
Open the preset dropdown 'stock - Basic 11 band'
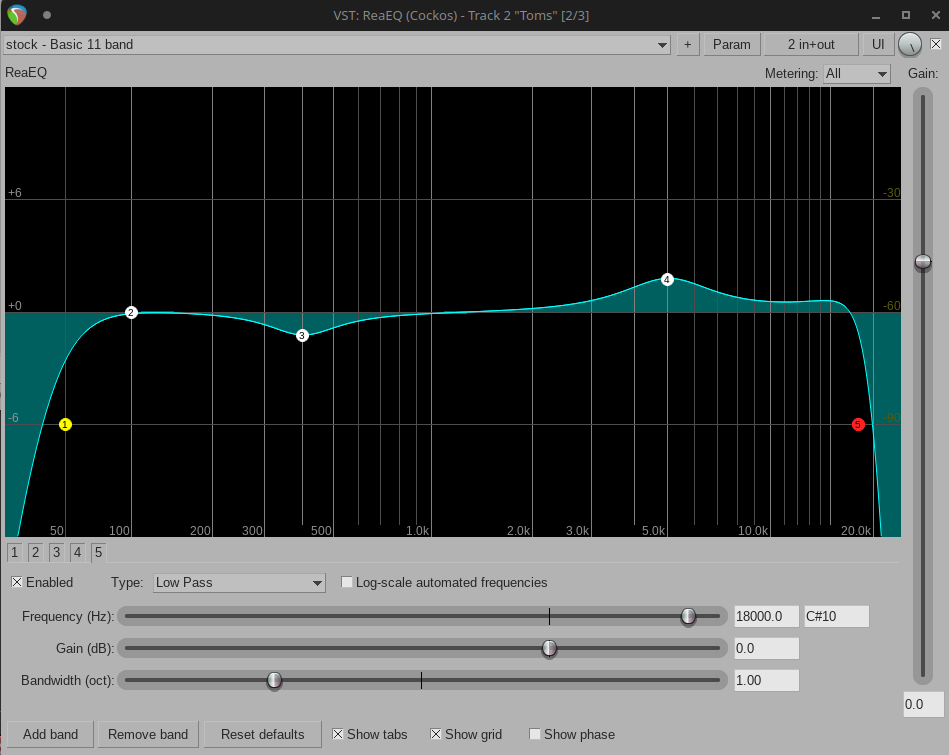(337, 44)
